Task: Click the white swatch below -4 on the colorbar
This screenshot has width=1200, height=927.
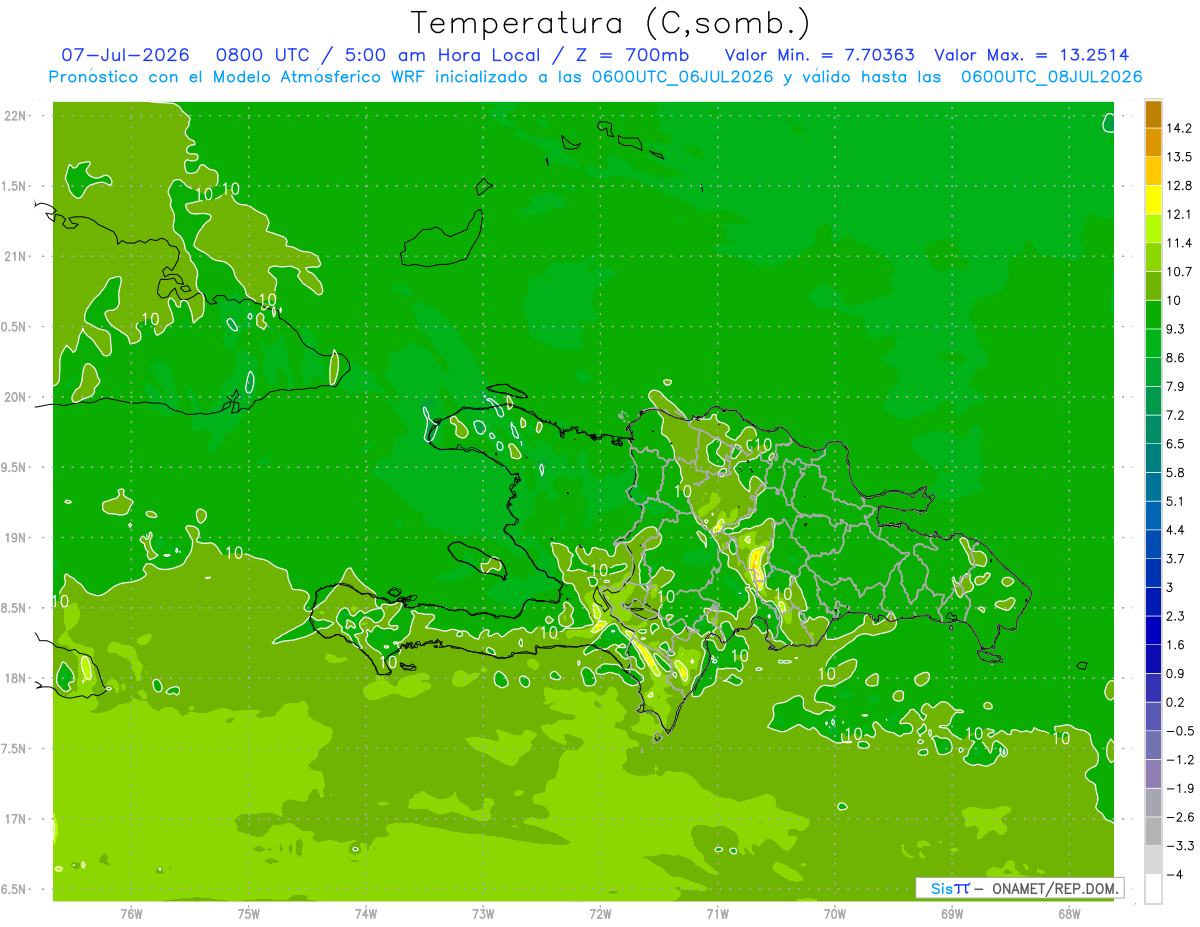Action: point(1153,889)
